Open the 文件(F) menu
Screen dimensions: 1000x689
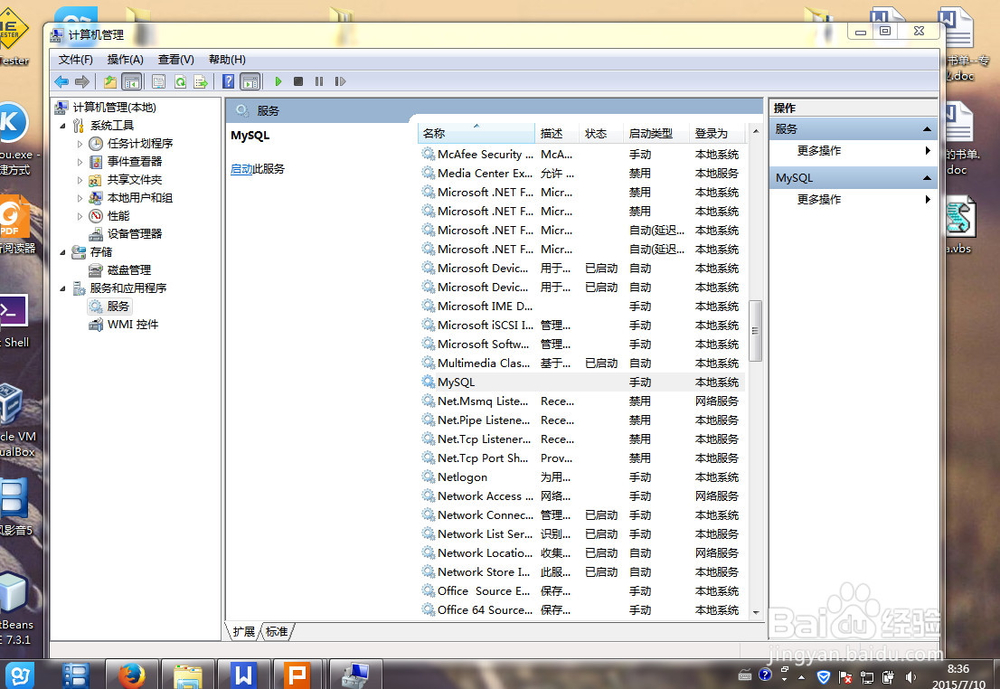coord(75,59)
